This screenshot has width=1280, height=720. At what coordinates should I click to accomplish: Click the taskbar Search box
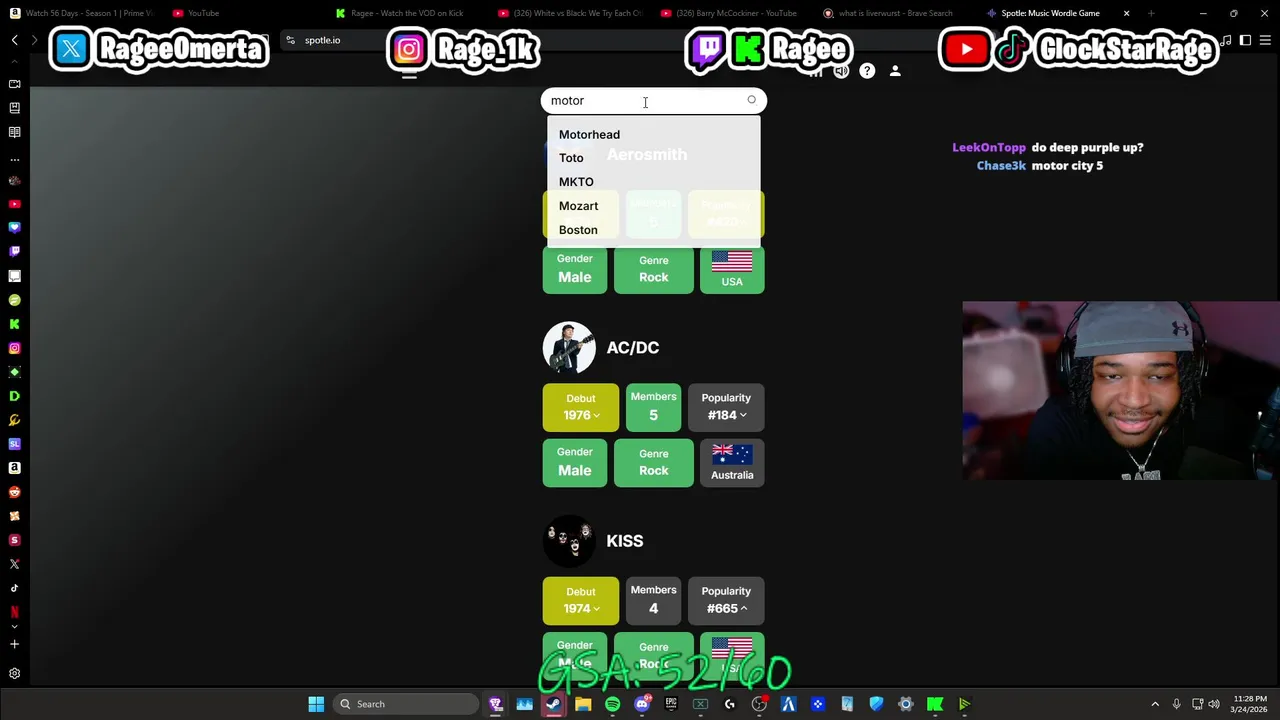pos(405,704)
